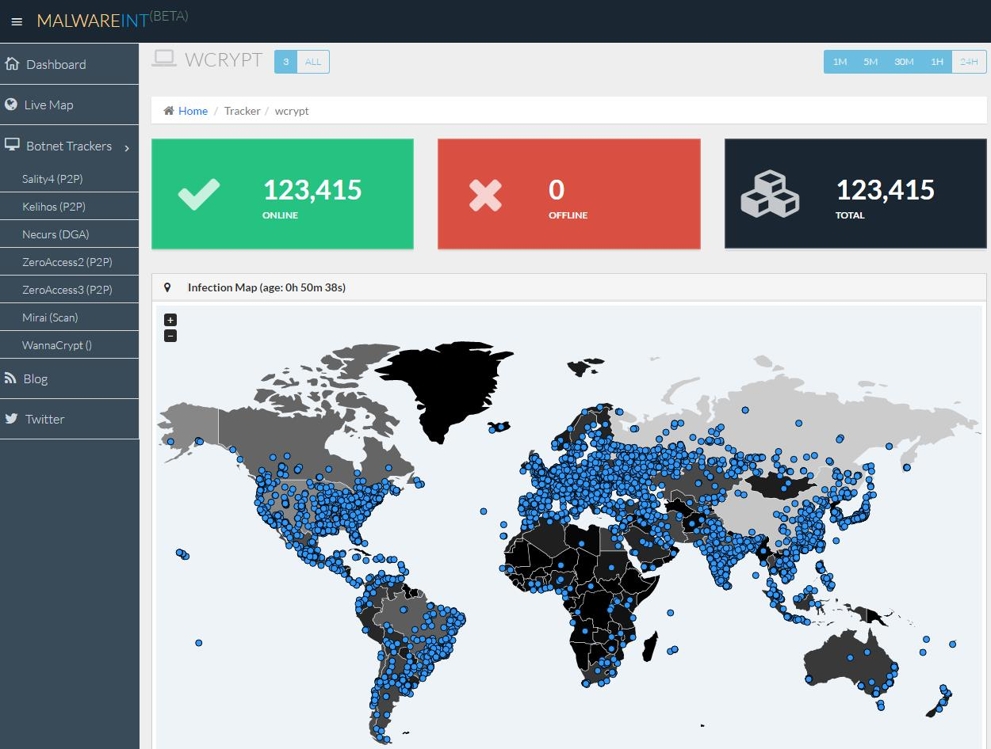991x749 pixels.
Task: Click the WCRYPT page heading
Action: (x=223, y=60)
